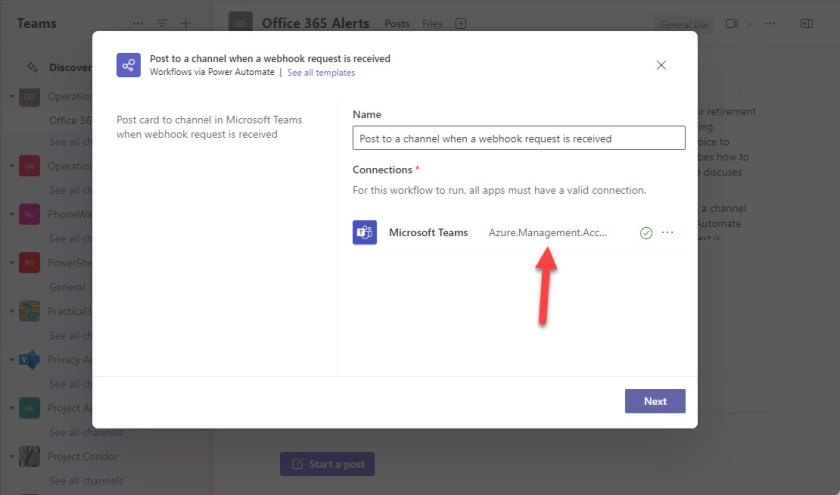Collapse the Privacy team arrow
This screenshot has width=840, height=495.
coord(12,359)
